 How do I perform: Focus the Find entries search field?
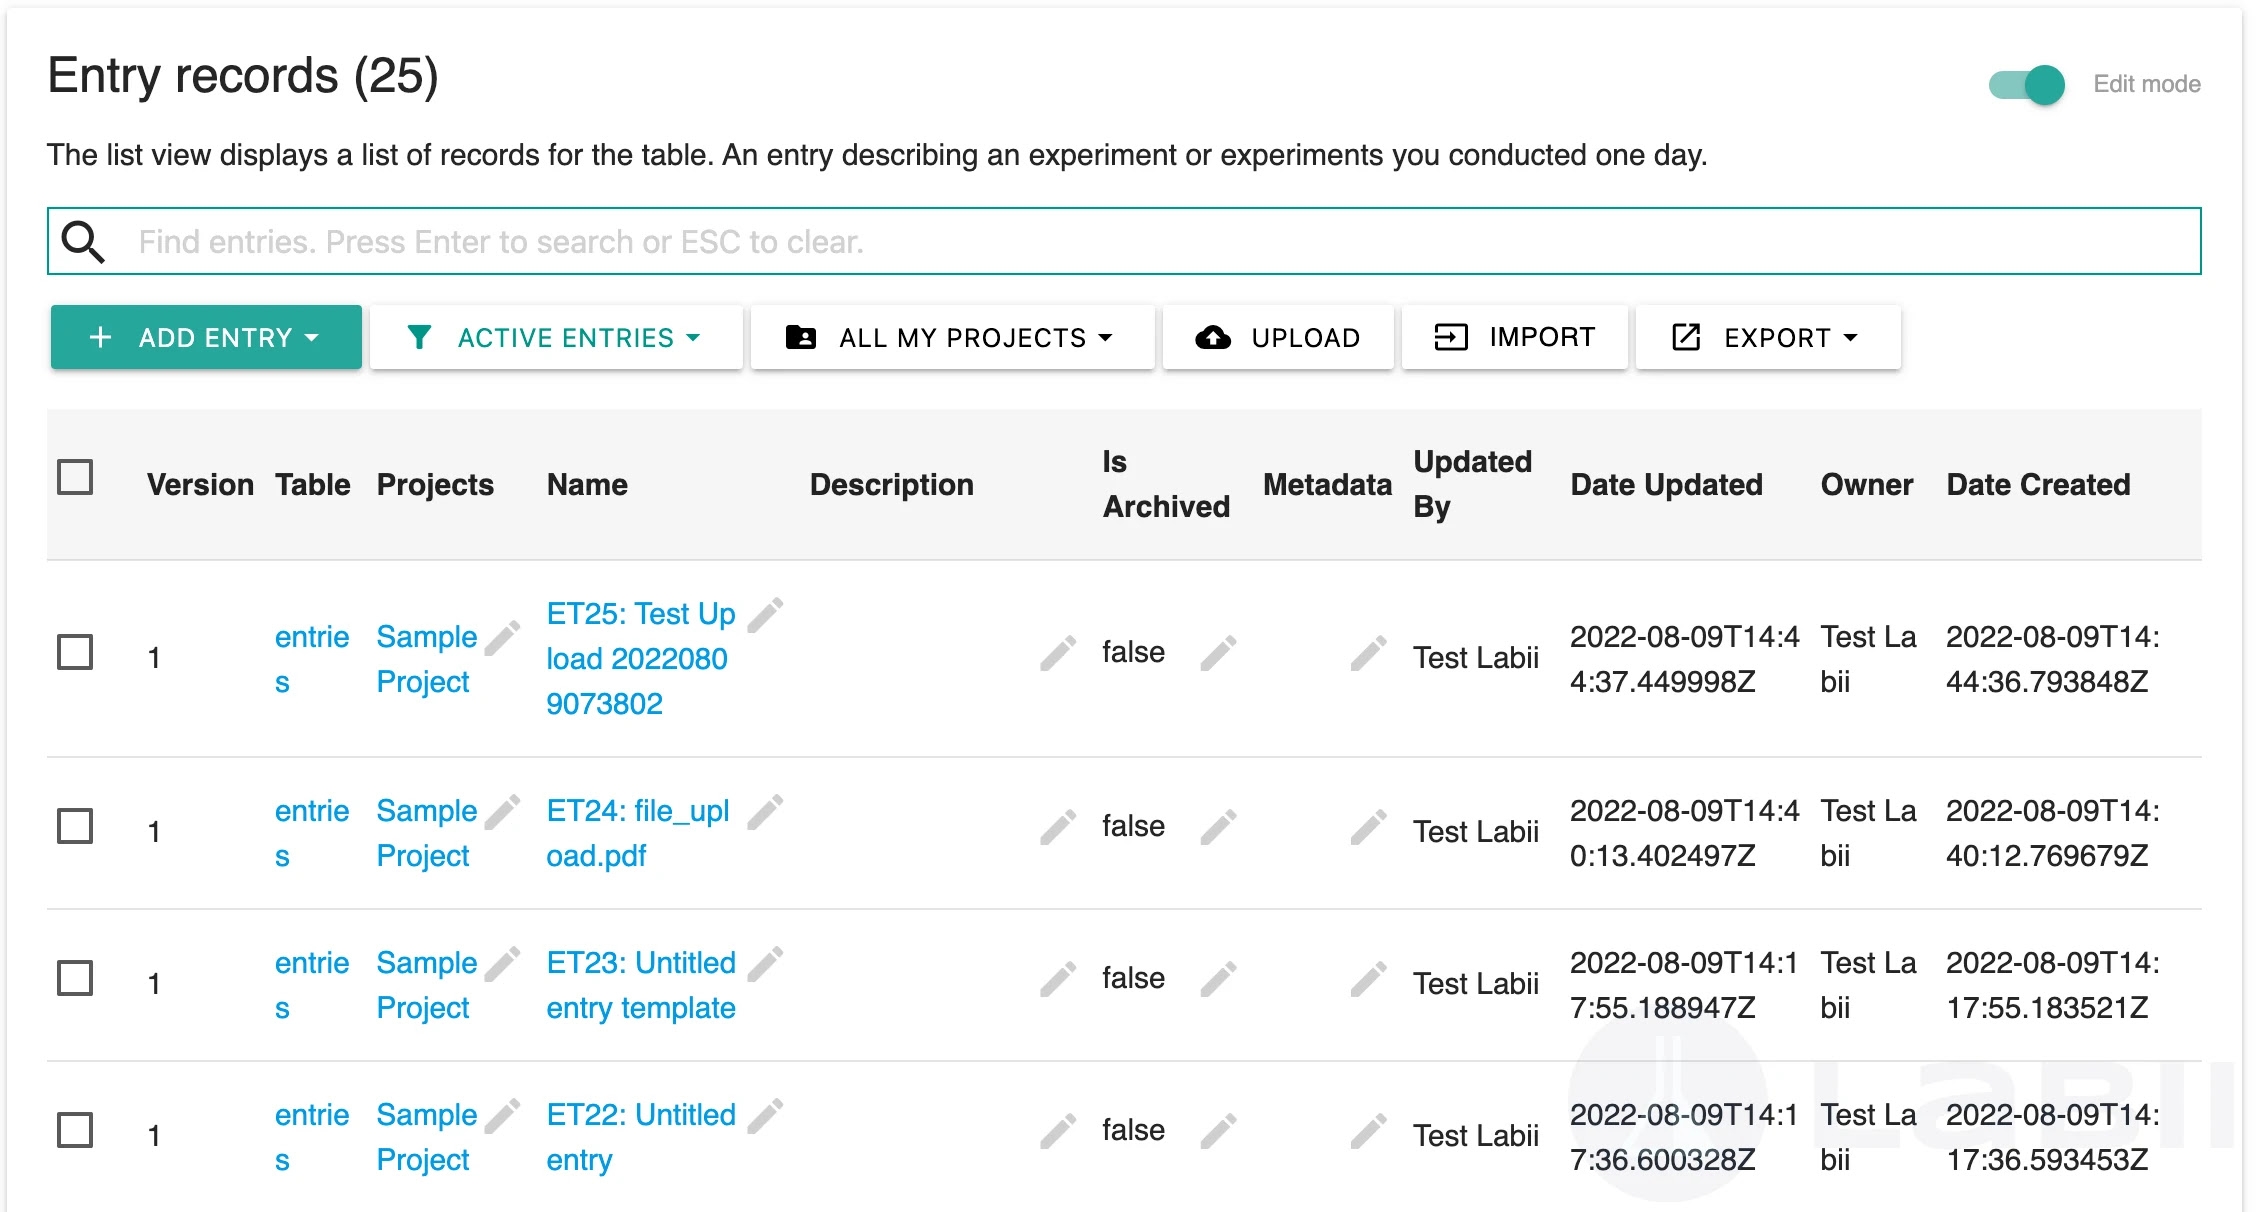1150,242
